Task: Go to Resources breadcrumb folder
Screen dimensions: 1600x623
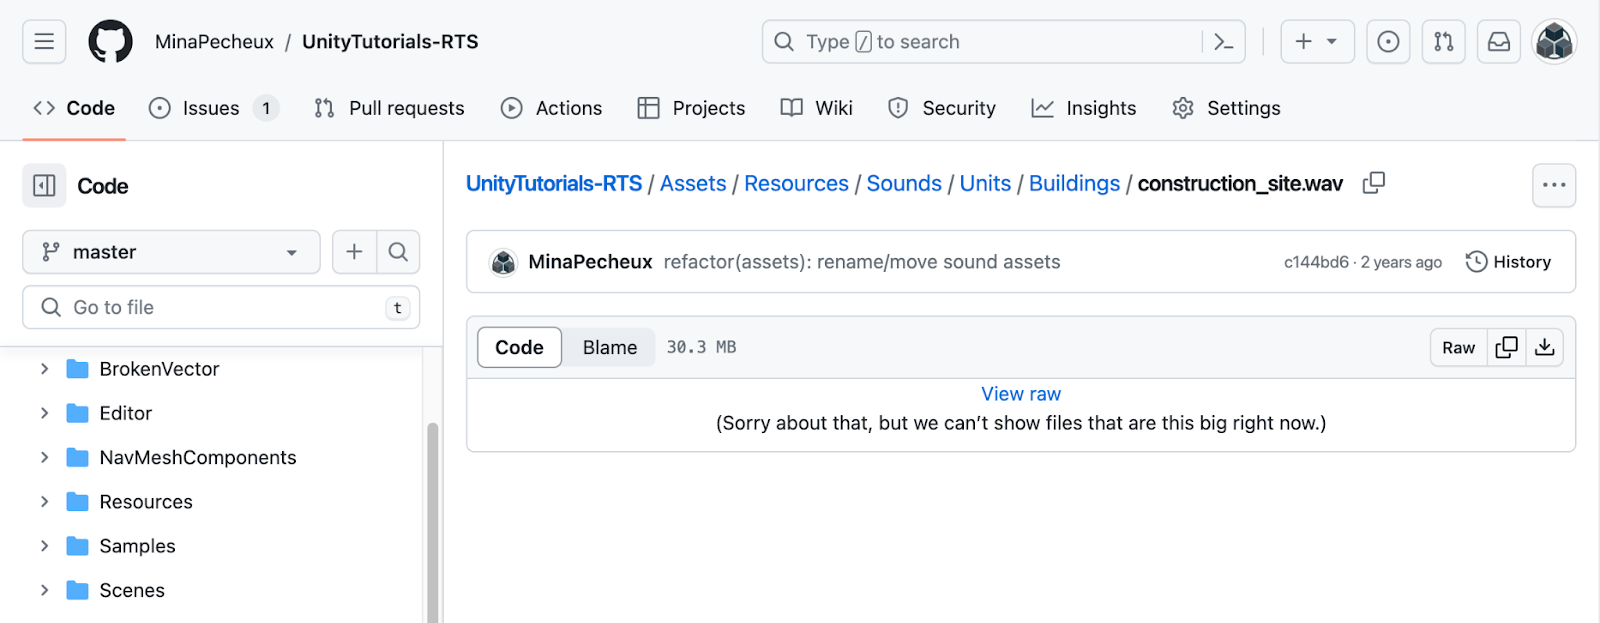Action: pos(796,183)
